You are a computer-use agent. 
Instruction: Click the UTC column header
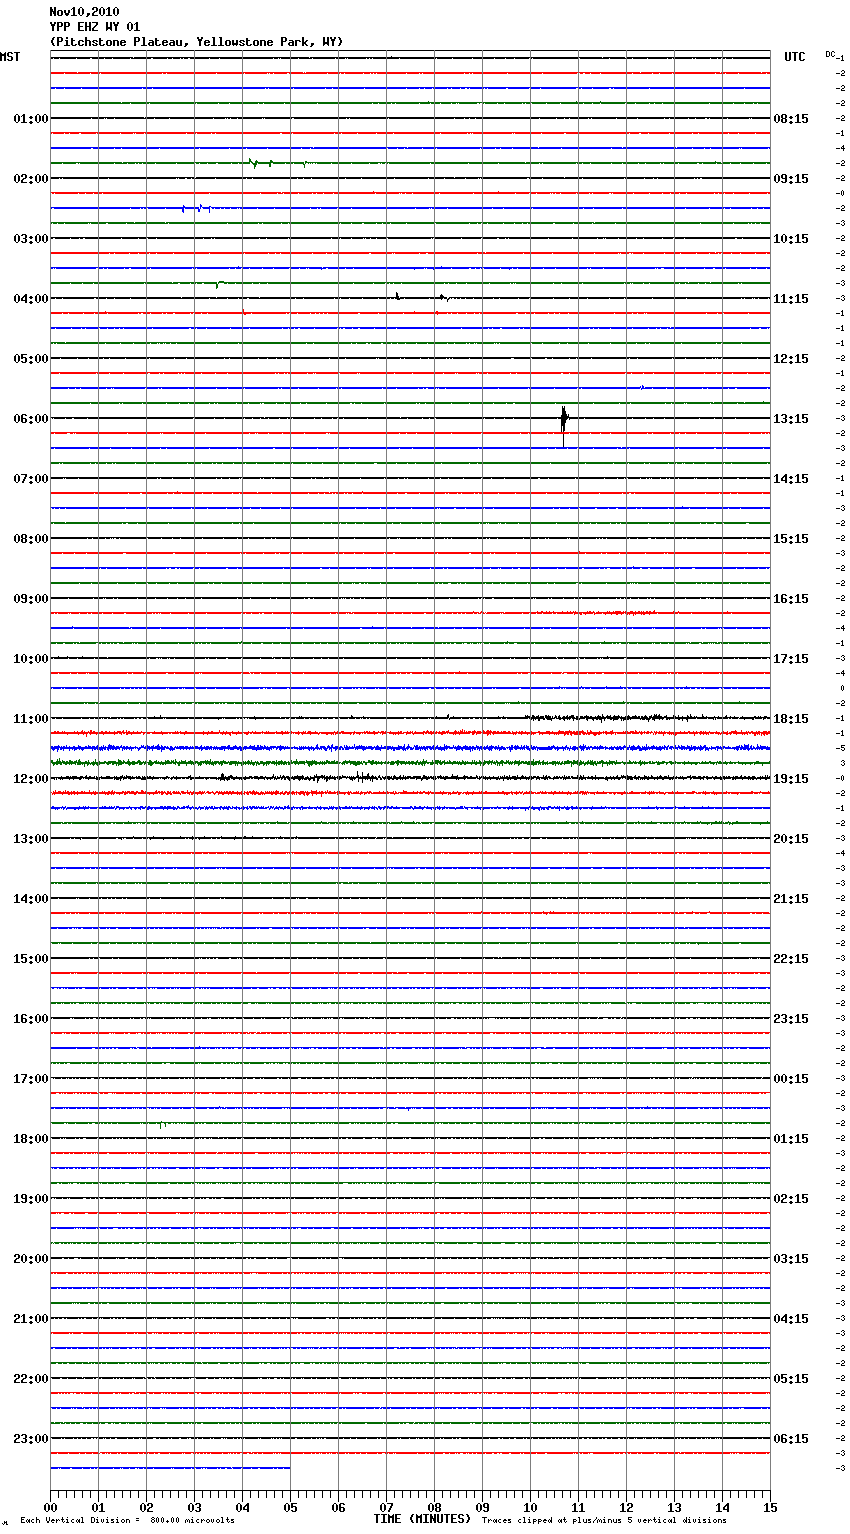(x=794, y=57)
